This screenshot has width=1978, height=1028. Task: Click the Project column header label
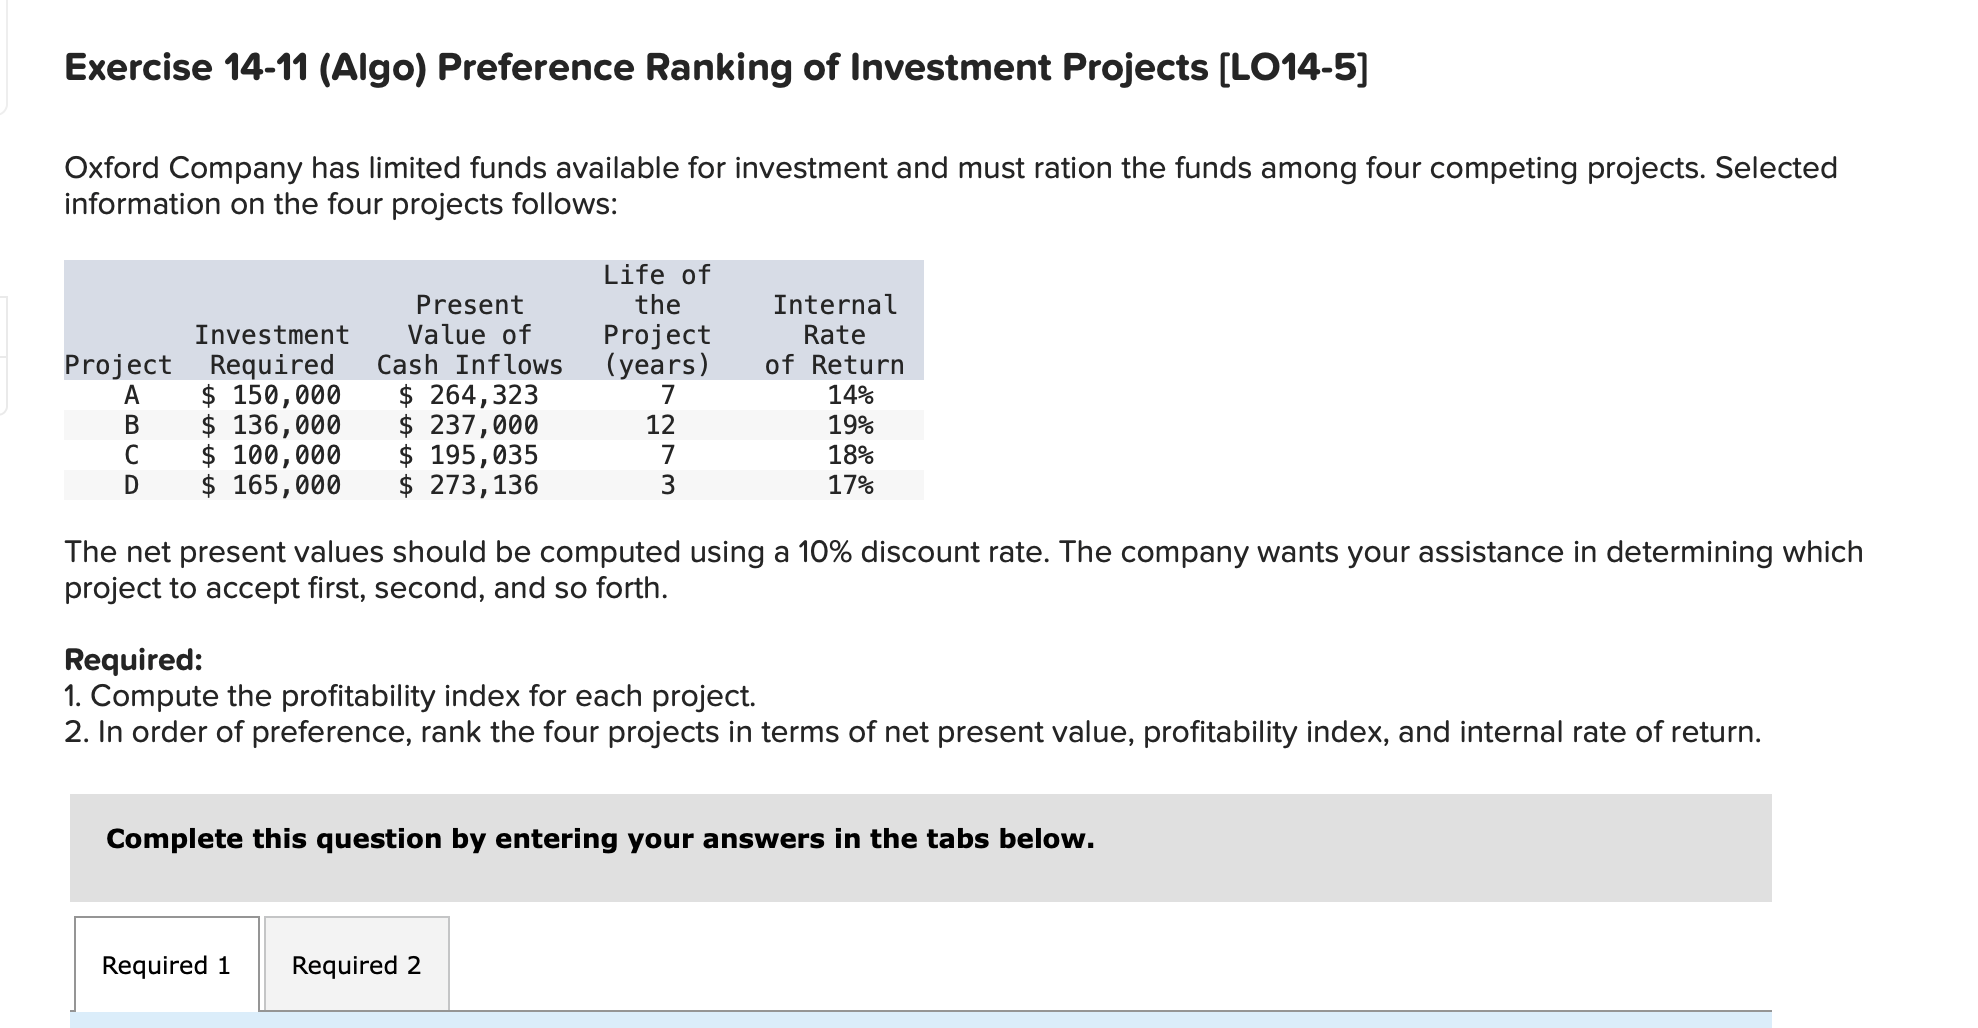118,365
